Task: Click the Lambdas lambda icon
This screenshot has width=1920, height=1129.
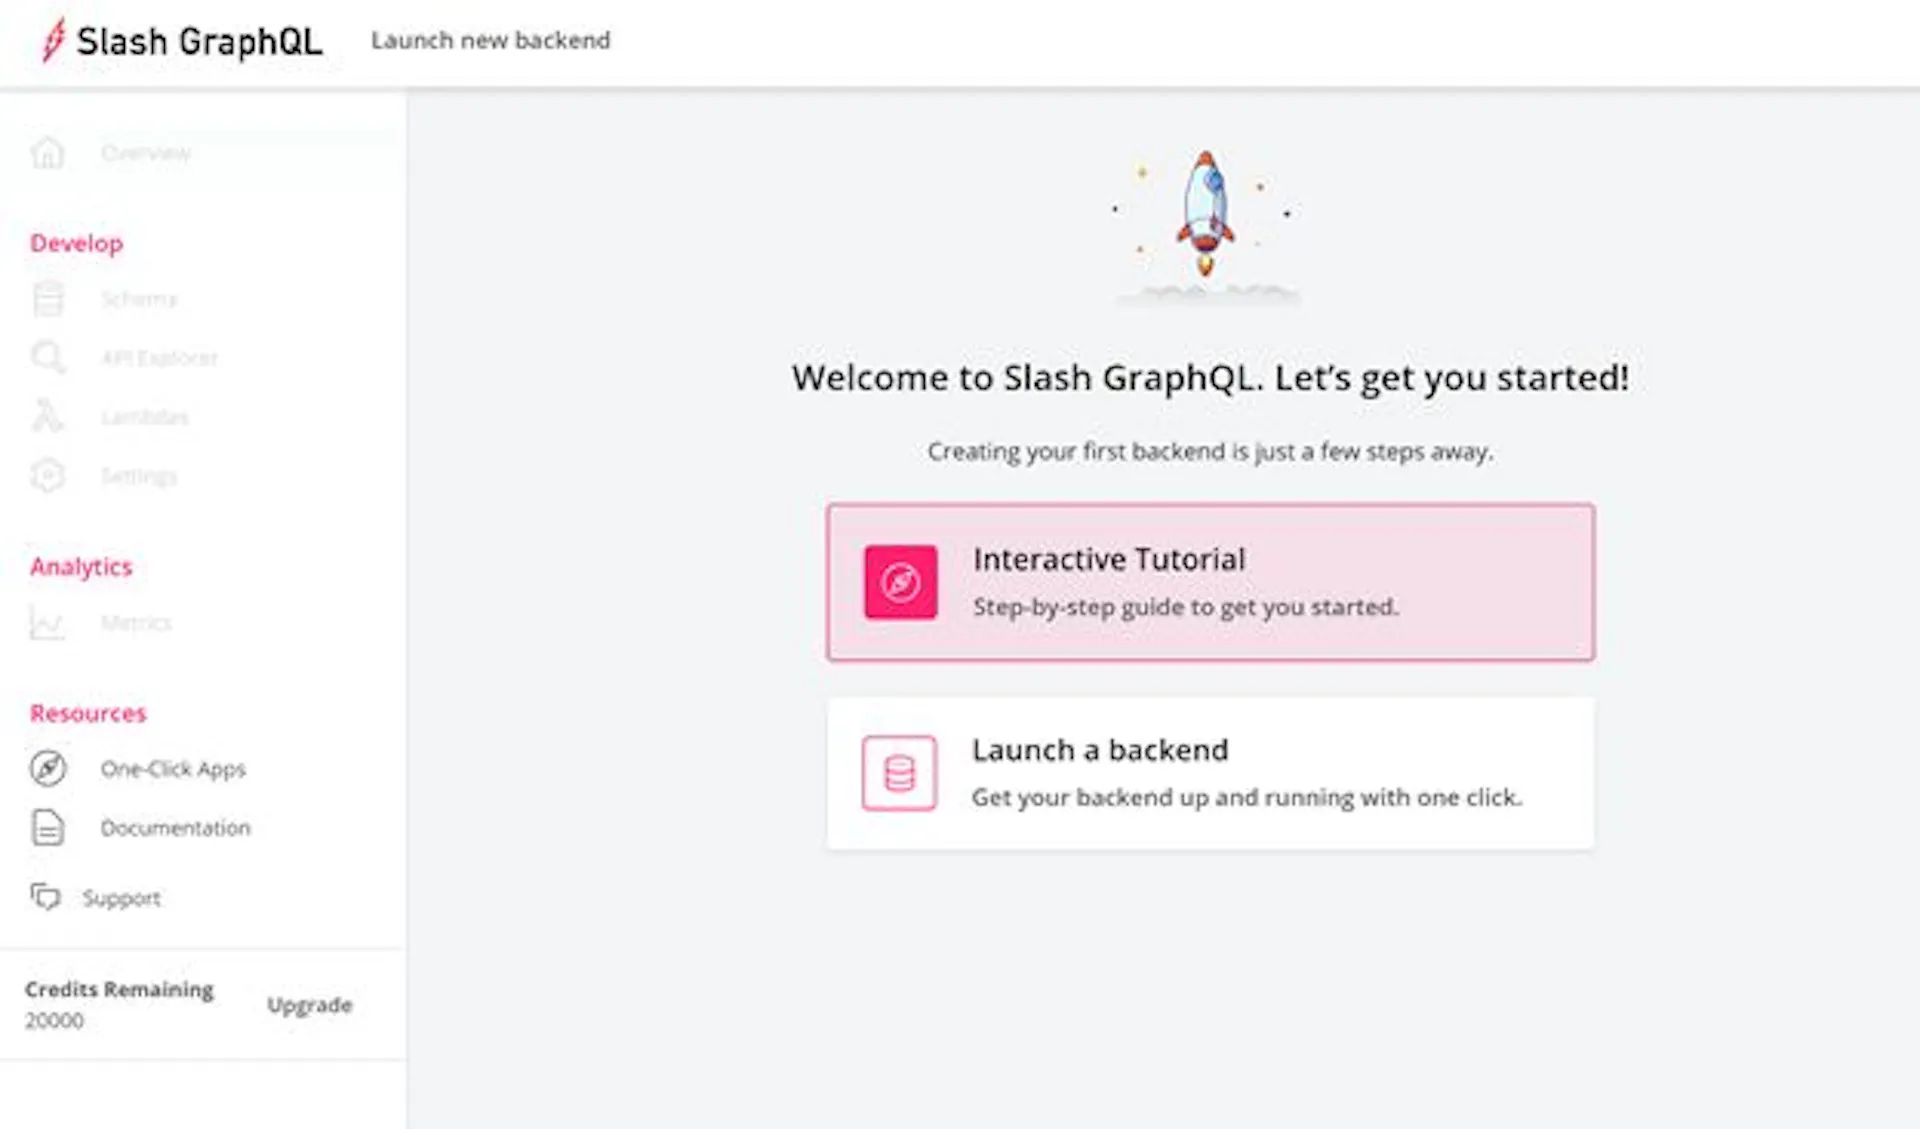Action: (x=47, y=416)
